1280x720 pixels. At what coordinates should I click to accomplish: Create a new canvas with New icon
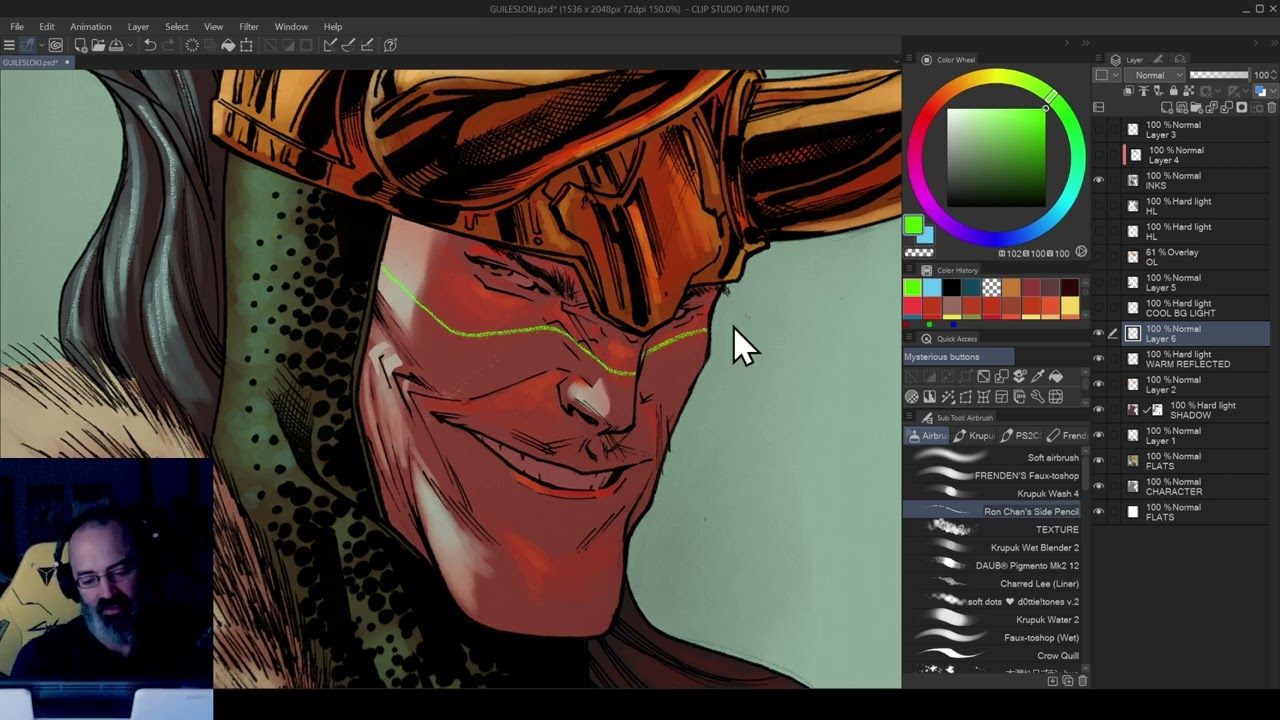tap(81, 45)
